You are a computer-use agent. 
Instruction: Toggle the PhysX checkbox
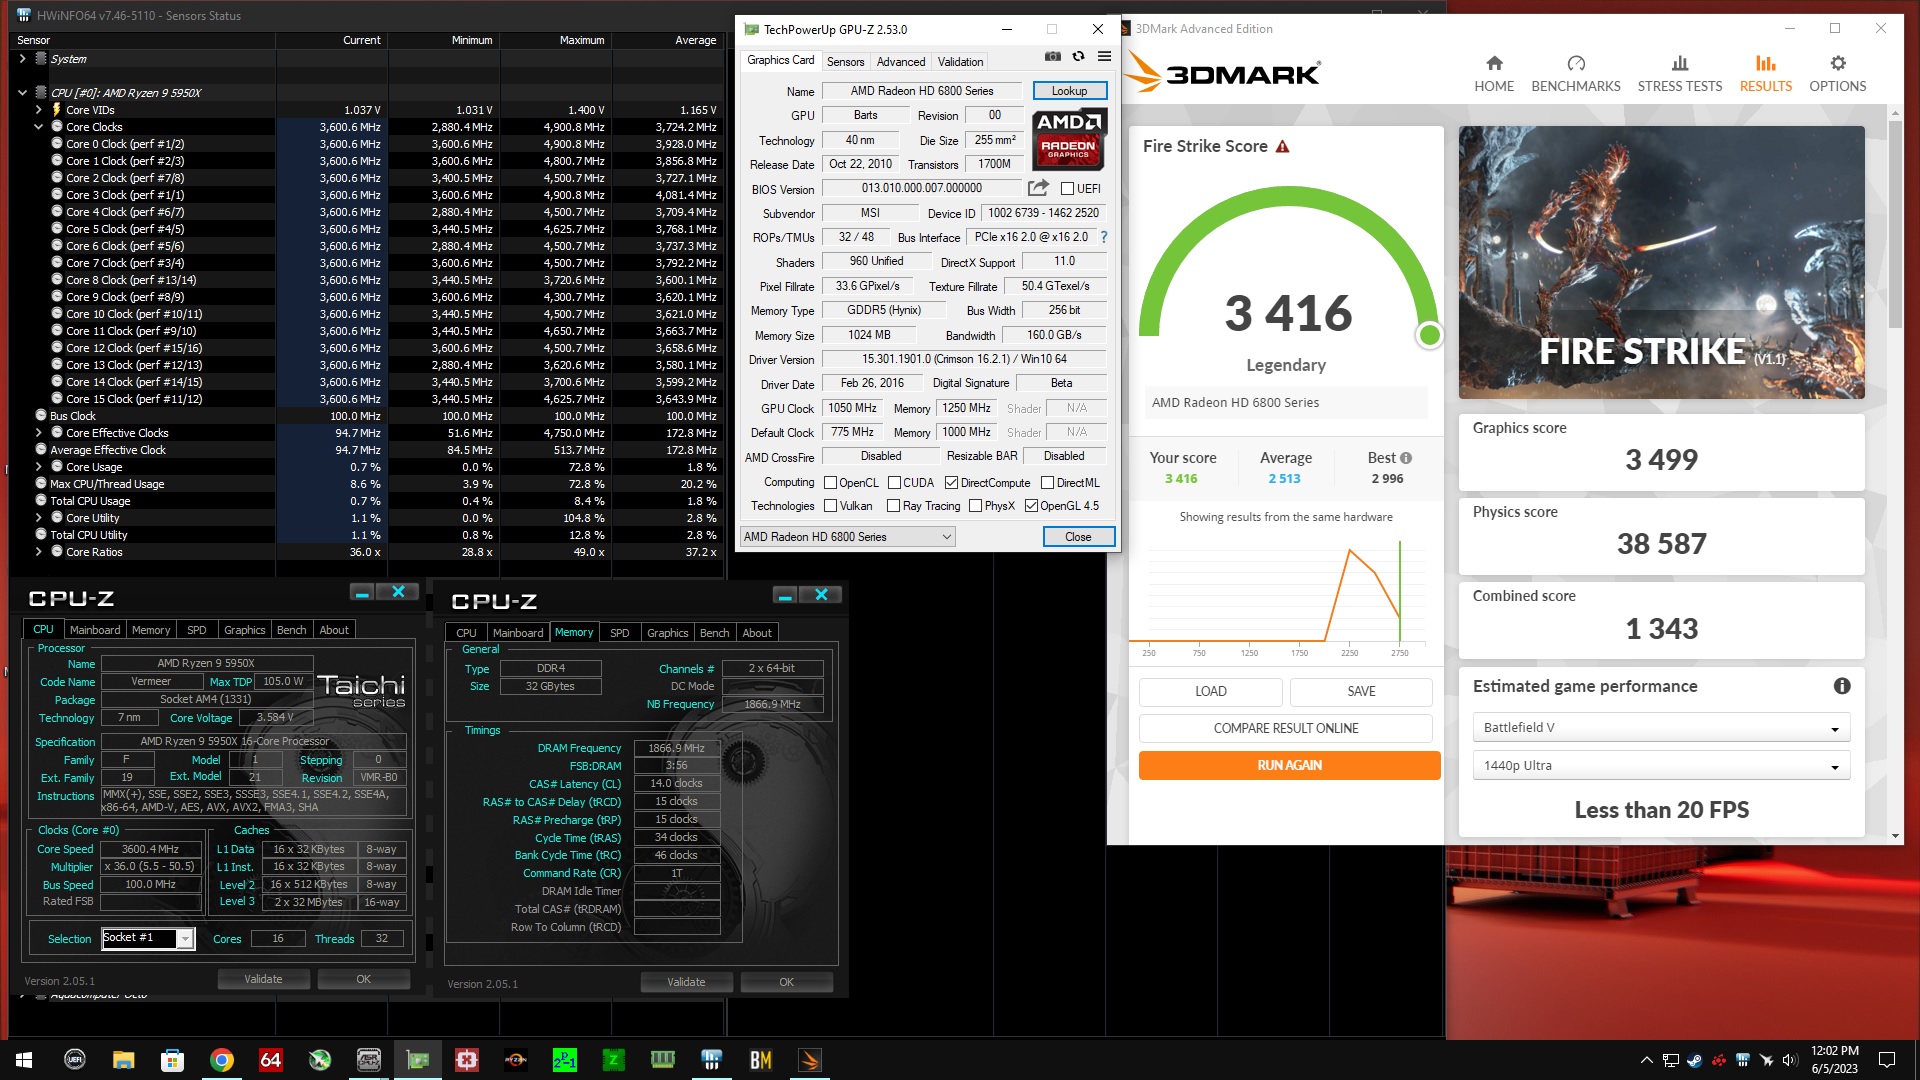[x=975, y=506]
